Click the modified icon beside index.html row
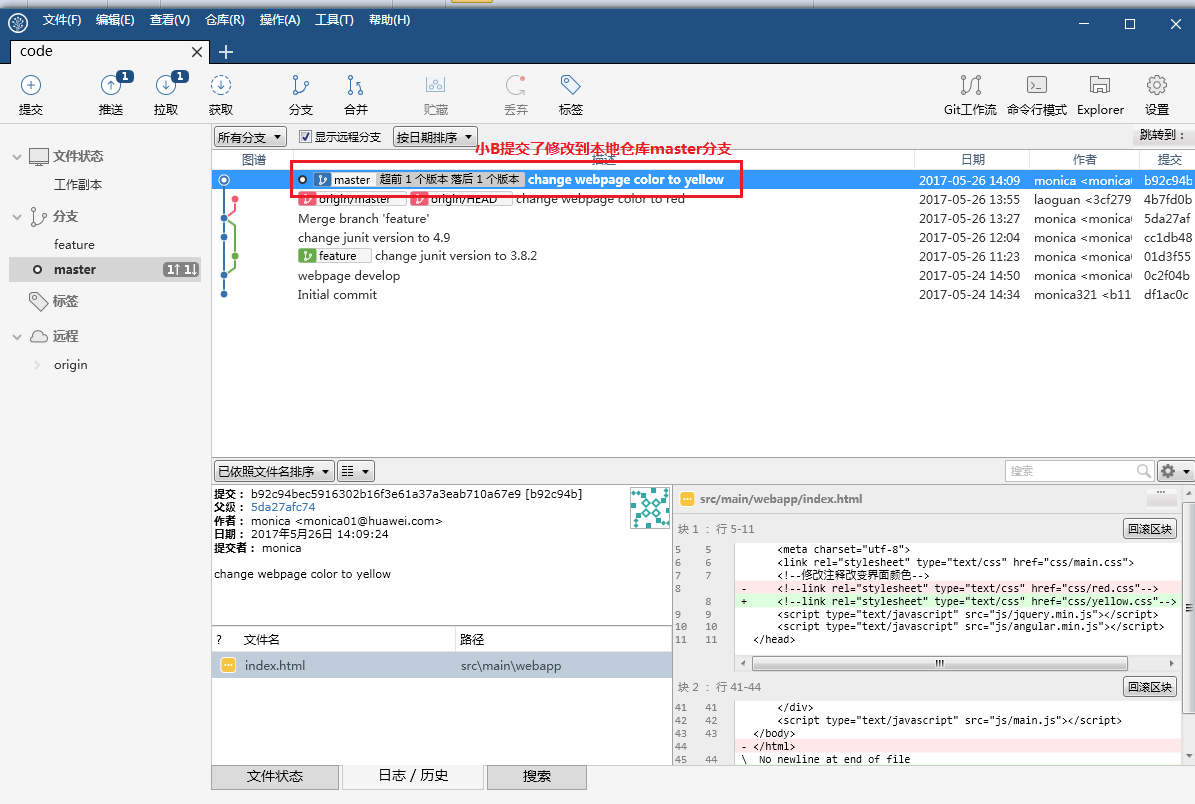The image size is (1195, 804). click(x=228, y=665)
